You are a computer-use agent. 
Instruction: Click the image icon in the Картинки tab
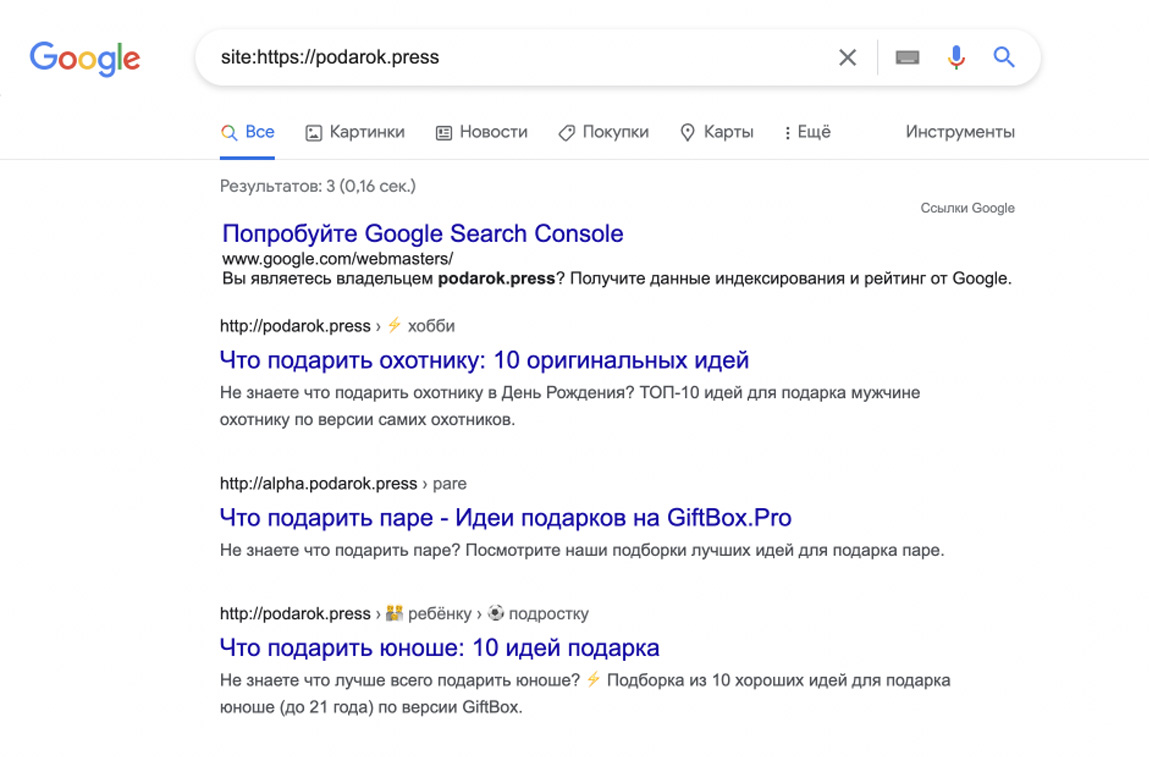314,133
